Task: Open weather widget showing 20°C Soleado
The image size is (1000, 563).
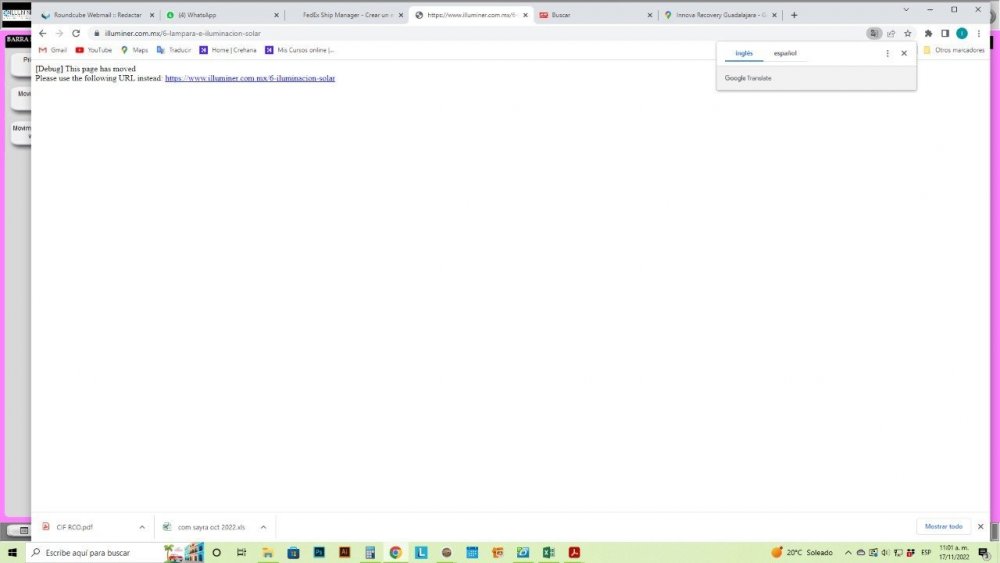Action: 802,553
